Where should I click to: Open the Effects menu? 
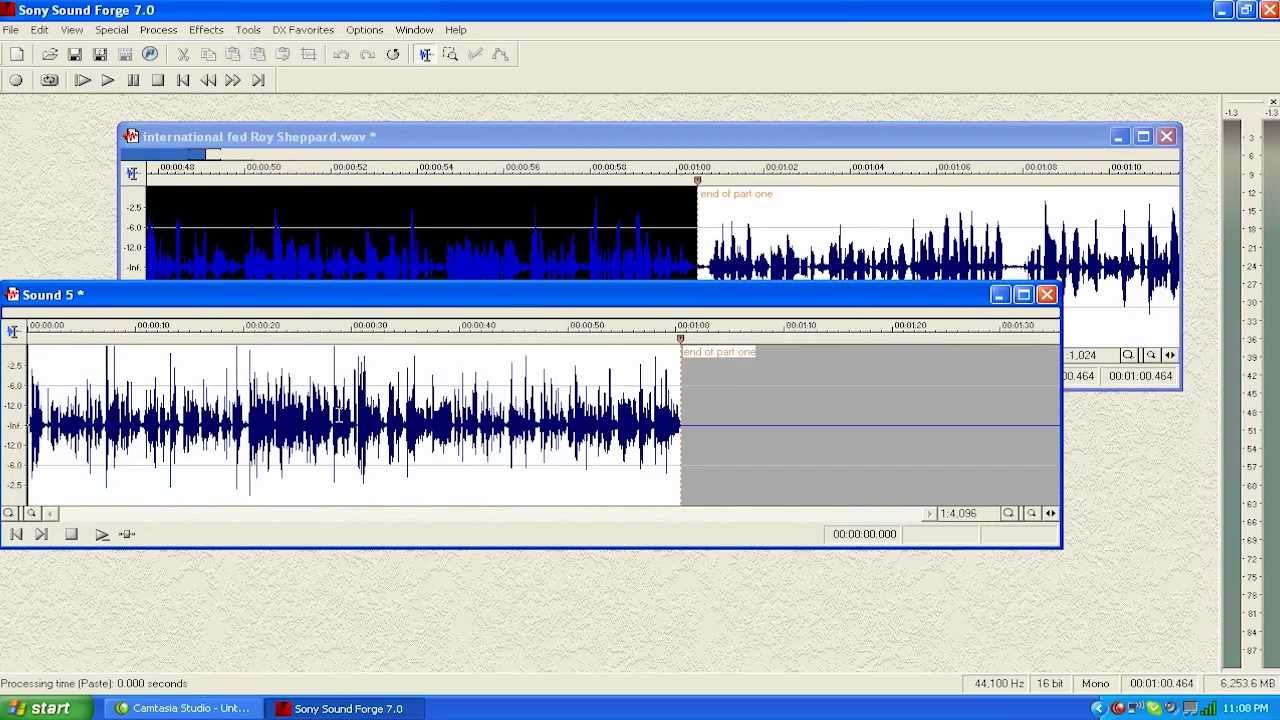[x=206, y=30]
